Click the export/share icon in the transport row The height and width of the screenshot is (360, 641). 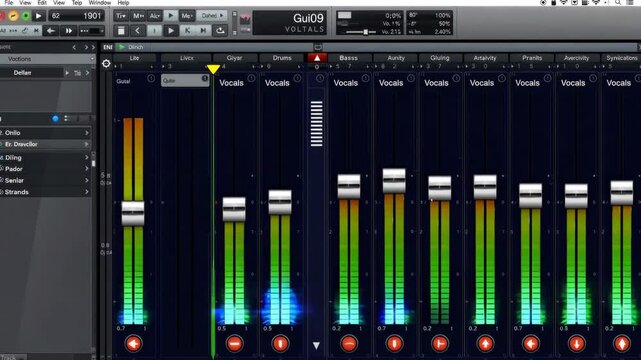(220, 31)
